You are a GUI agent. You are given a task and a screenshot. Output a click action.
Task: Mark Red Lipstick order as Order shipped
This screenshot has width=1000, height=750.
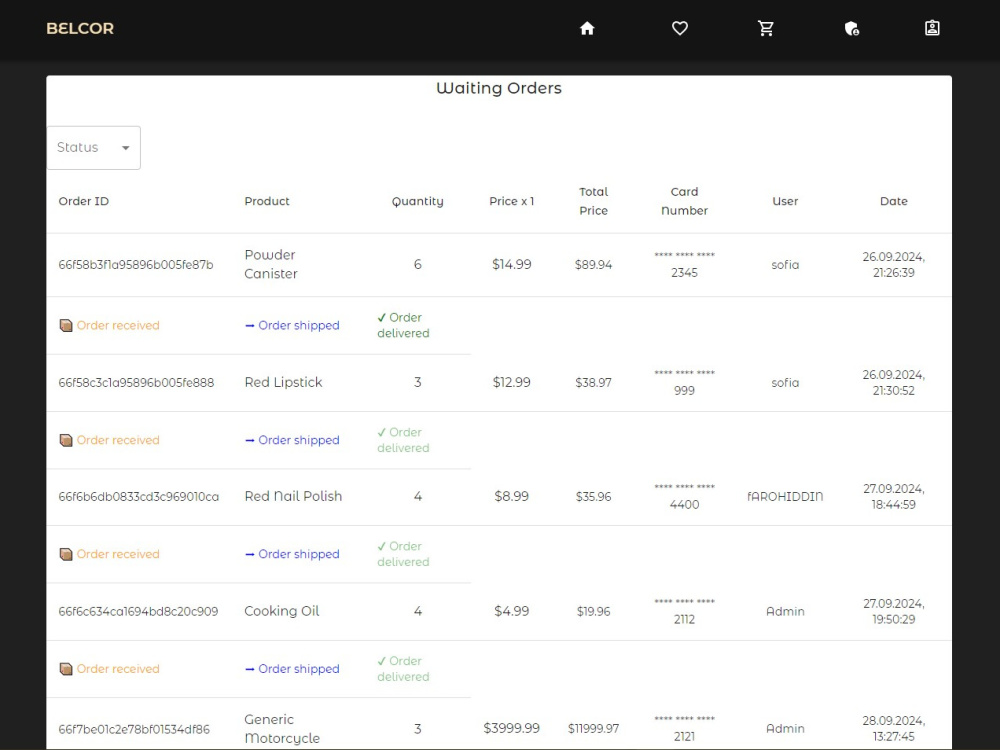pyautogui.click(x=292, y=440)
